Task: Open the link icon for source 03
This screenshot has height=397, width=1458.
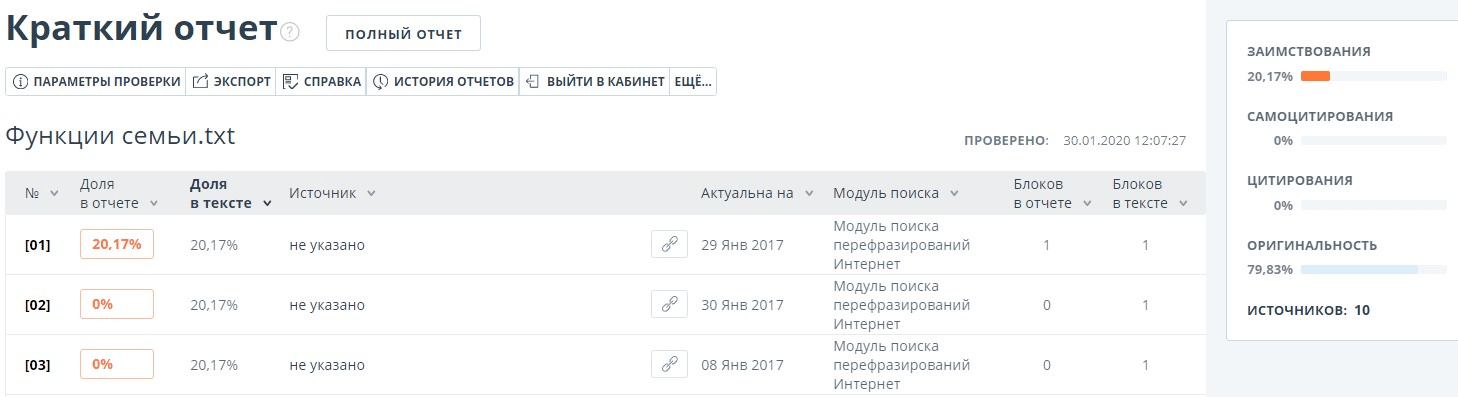Action: click(669, 364)
